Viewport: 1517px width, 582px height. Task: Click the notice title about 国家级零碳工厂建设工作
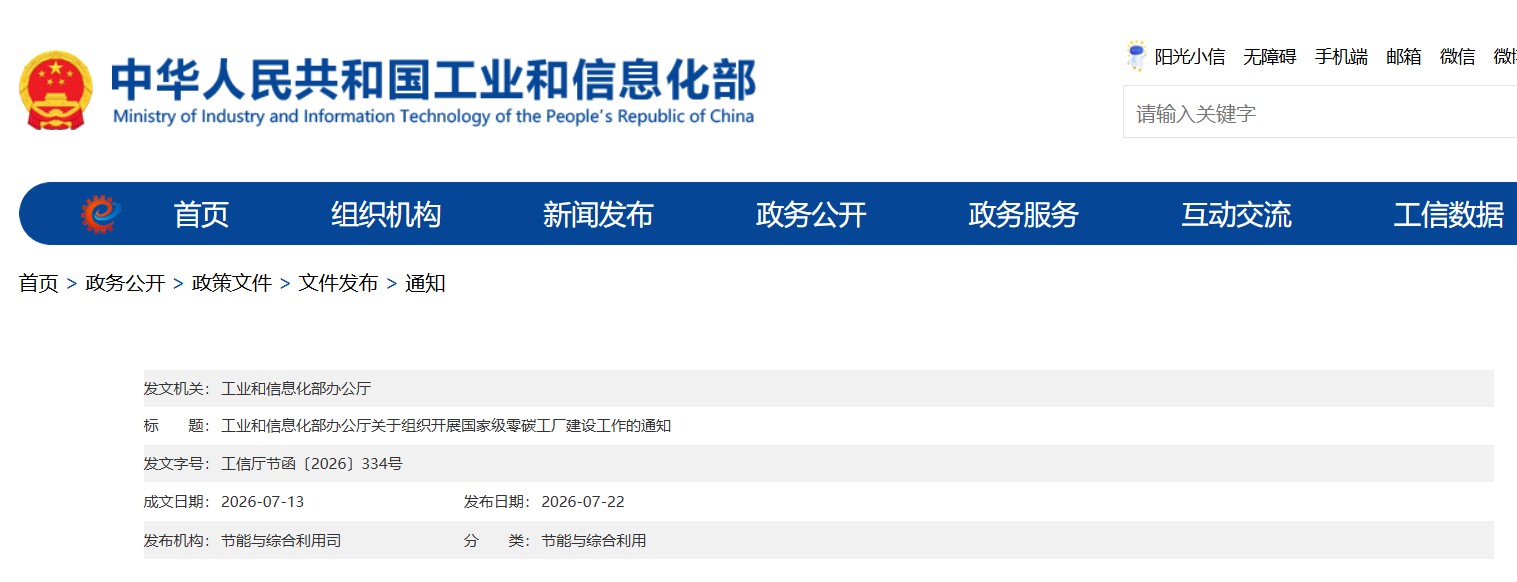pyautogui.click(x=446, y=426)
